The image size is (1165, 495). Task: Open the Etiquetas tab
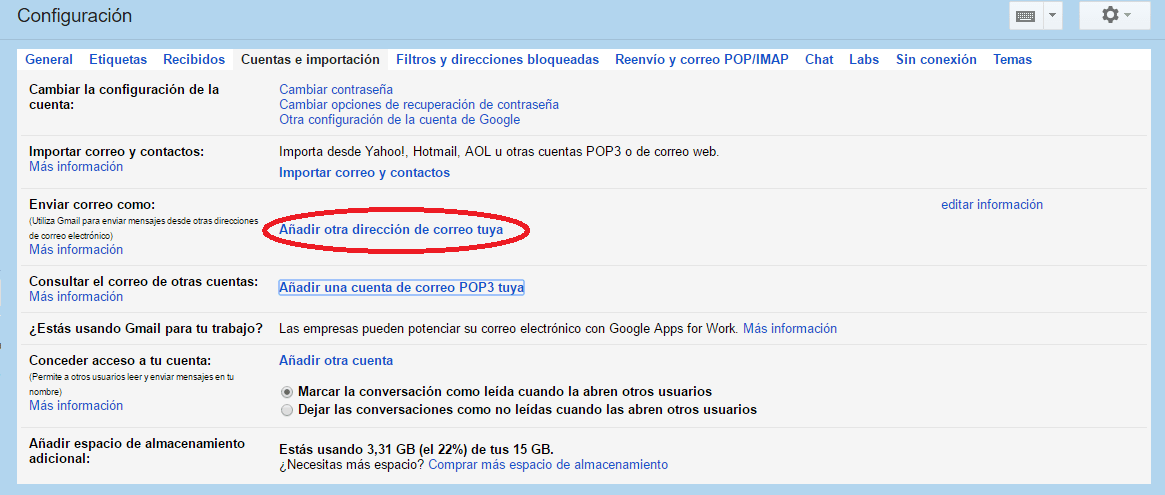(x=118, y=60)
